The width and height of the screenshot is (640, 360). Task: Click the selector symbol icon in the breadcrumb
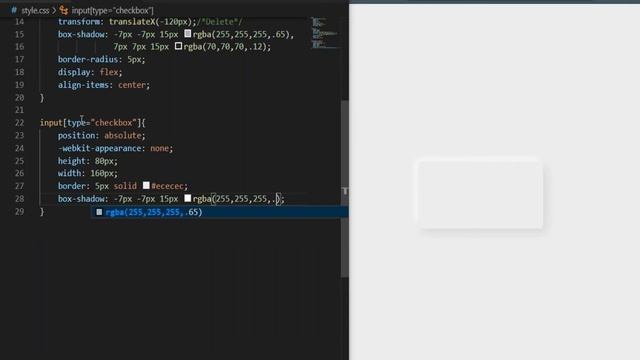click(x=64, y=10)
